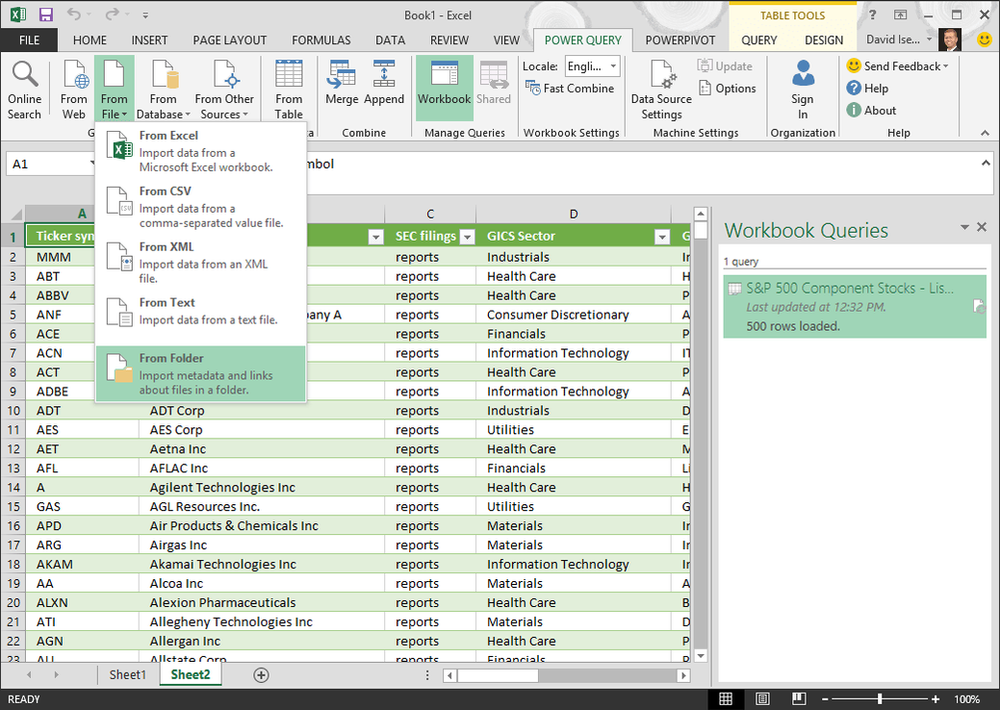This screenshot has height=710, width=1000.
Task: Open Power Query Options
Action: click(728, 88)
